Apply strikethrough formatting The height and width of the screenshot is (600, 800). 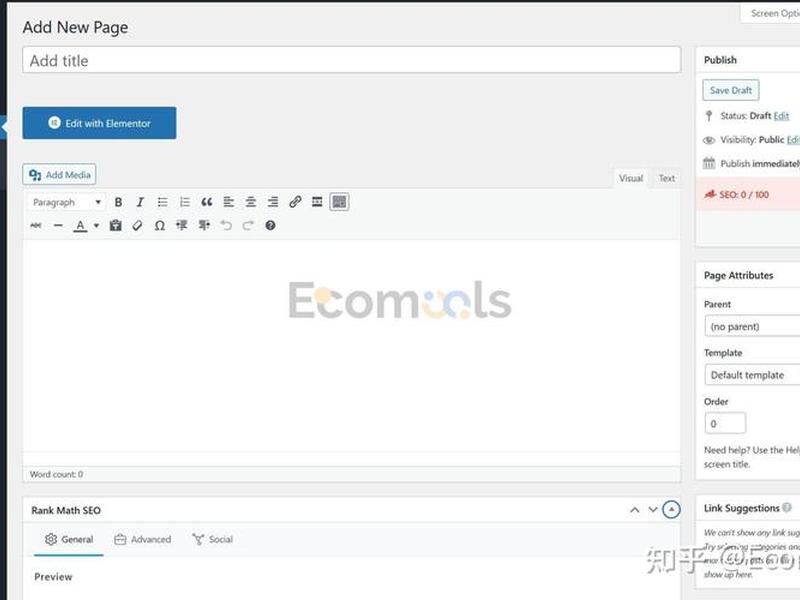tap(36, 226)
